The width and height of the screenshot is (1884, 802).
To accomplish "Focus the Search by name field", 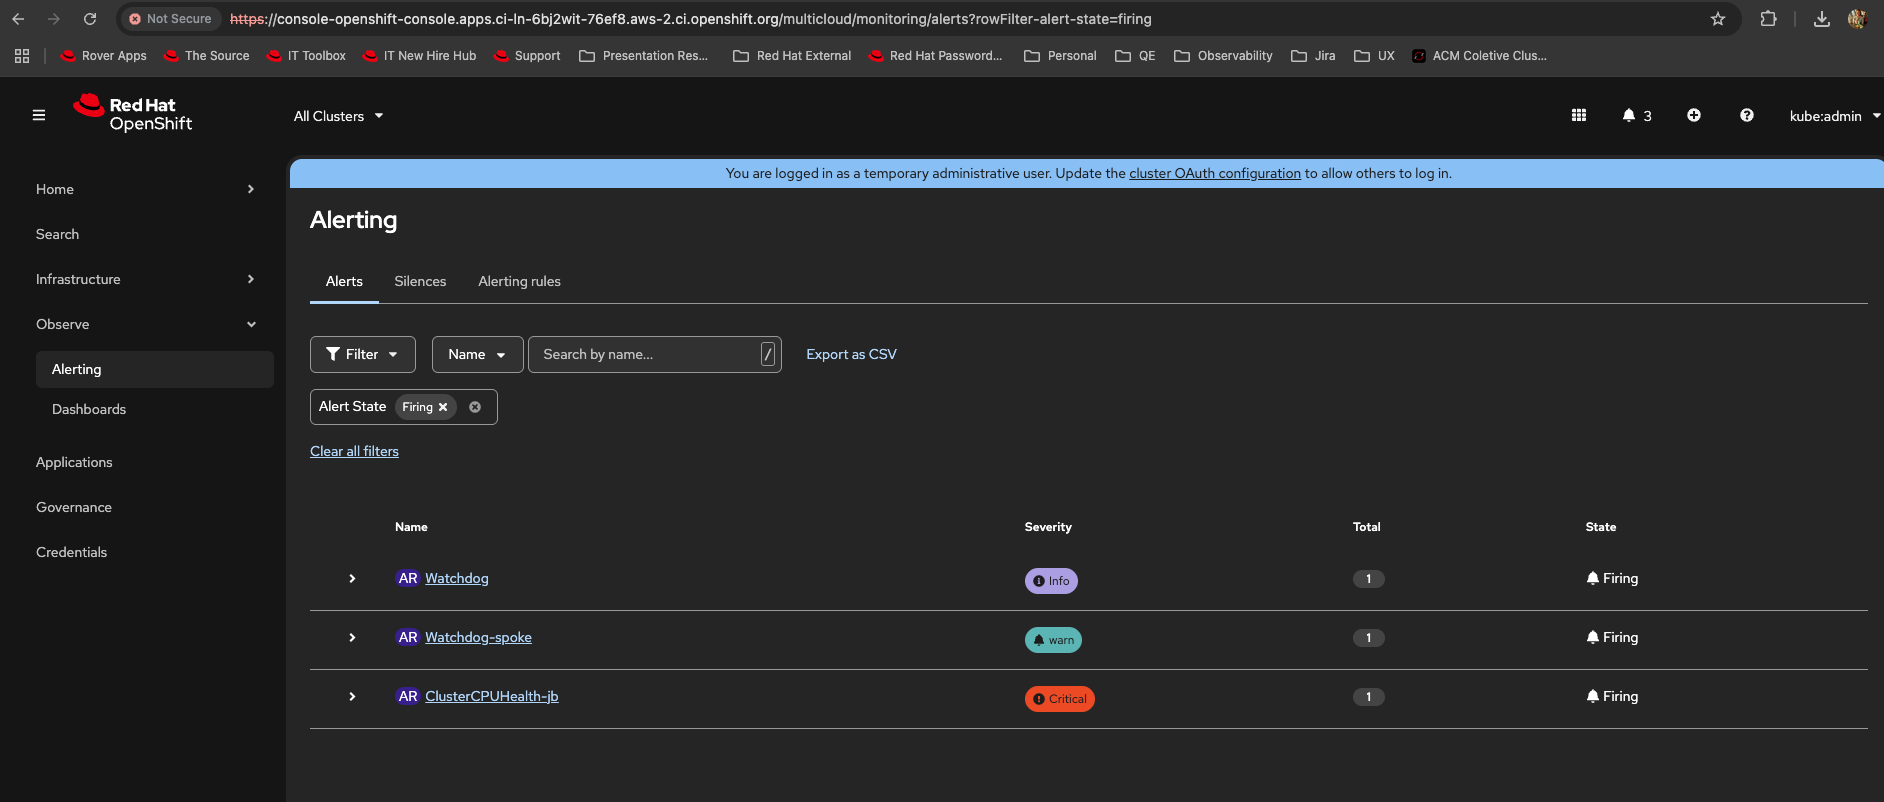I will pyautogui.click(x=654, y=355).
